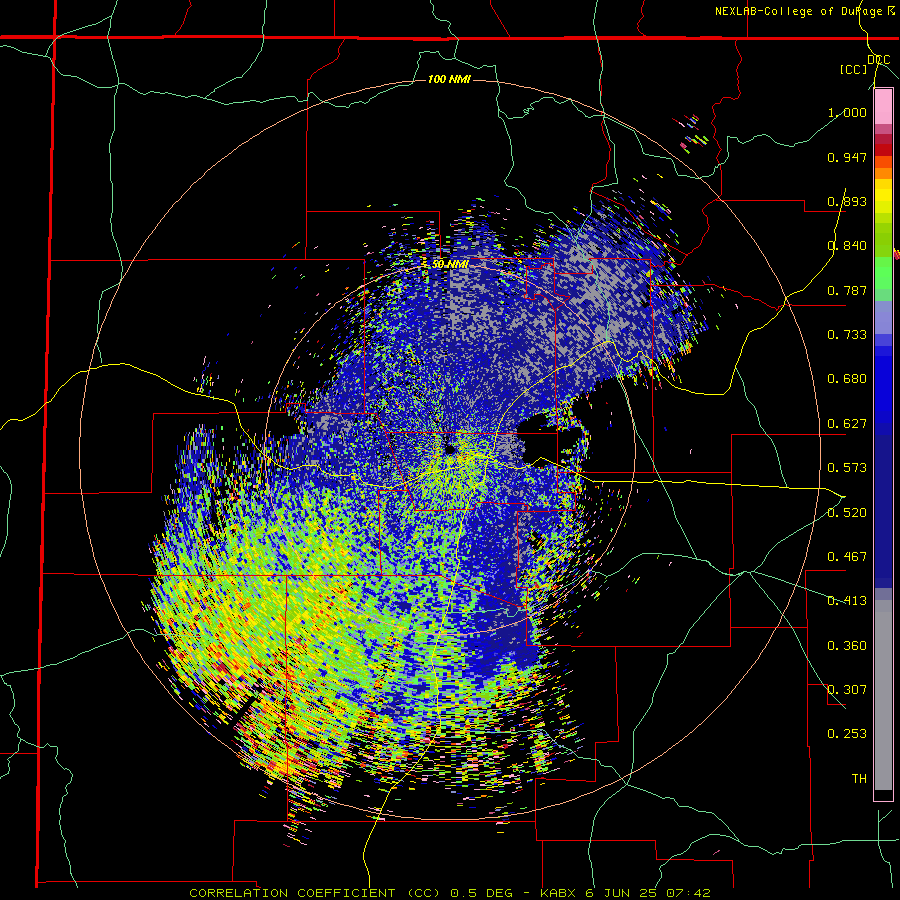Click the TH threshold label on legend
Screen dimensions: 900x900
click(859, 779)
